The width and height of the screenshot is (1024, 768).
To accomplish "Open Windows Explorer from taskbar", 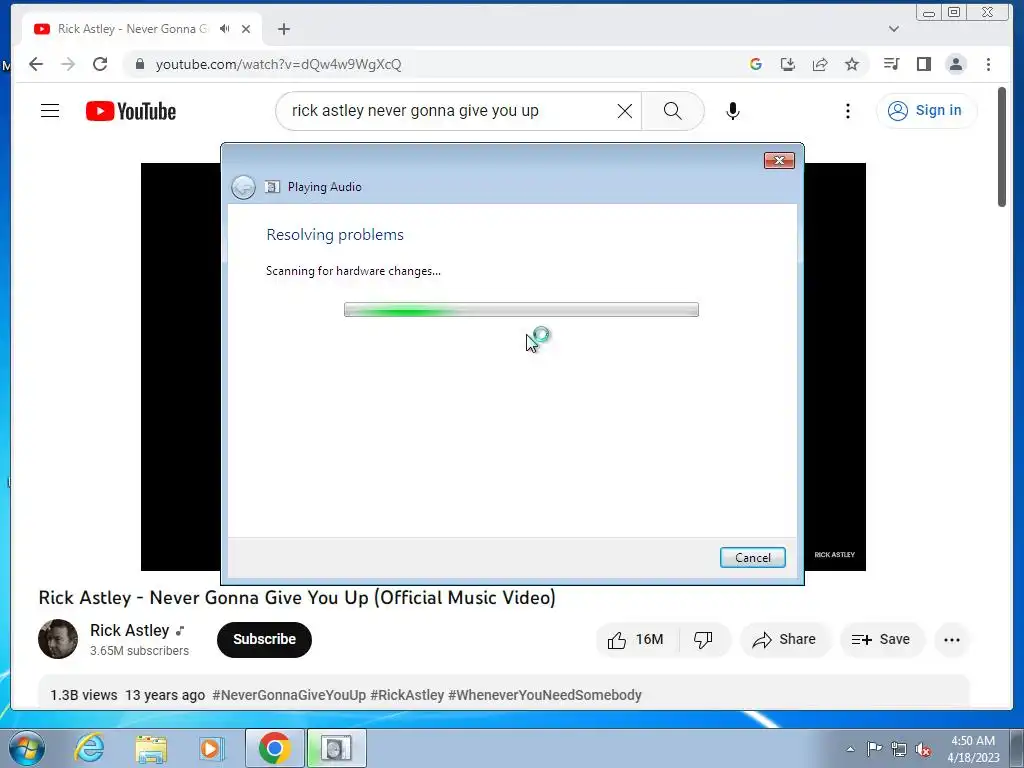I will [151, 748].
